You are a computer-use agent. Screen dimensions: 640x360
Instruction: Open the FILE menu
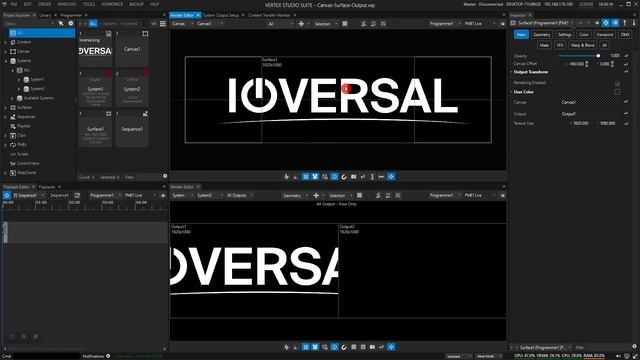tap(14, 4)
